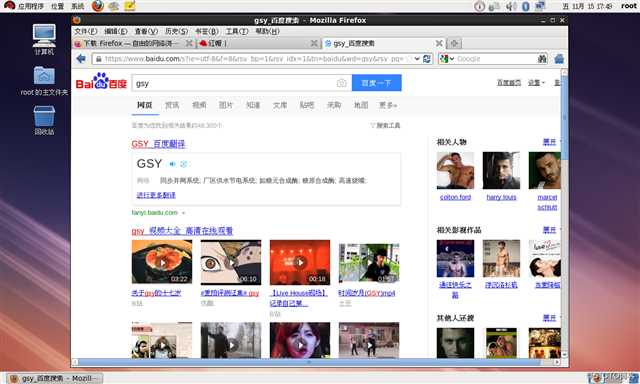The height and width of the screenshot is (384, 640).
Task: Open the colton ford person link
Action: pos(456,197)
